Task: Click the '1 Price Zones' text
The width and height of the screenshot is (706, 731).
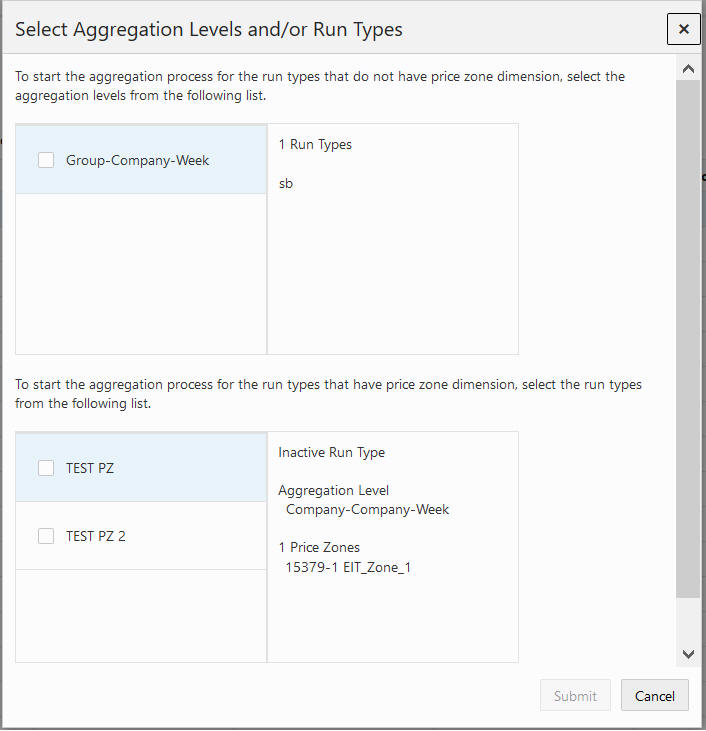Action: tap(319, 547)
